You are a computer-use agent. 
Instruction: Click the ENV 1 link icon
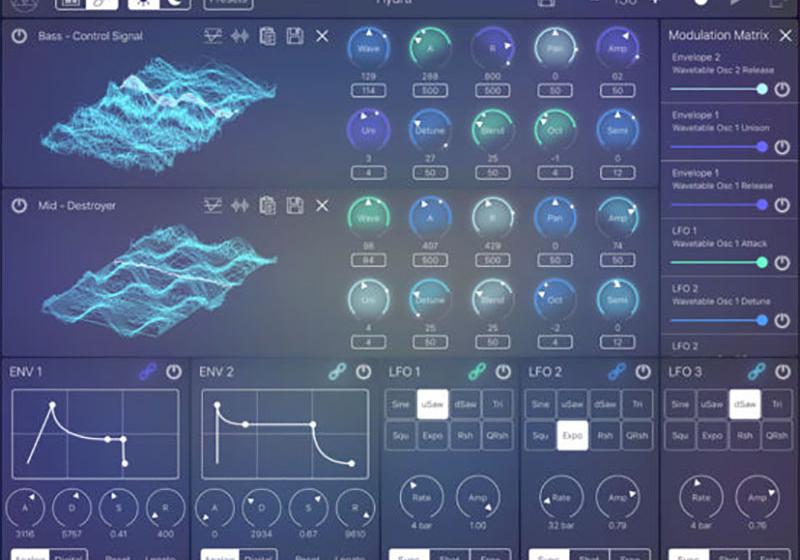tap(147, 372)
